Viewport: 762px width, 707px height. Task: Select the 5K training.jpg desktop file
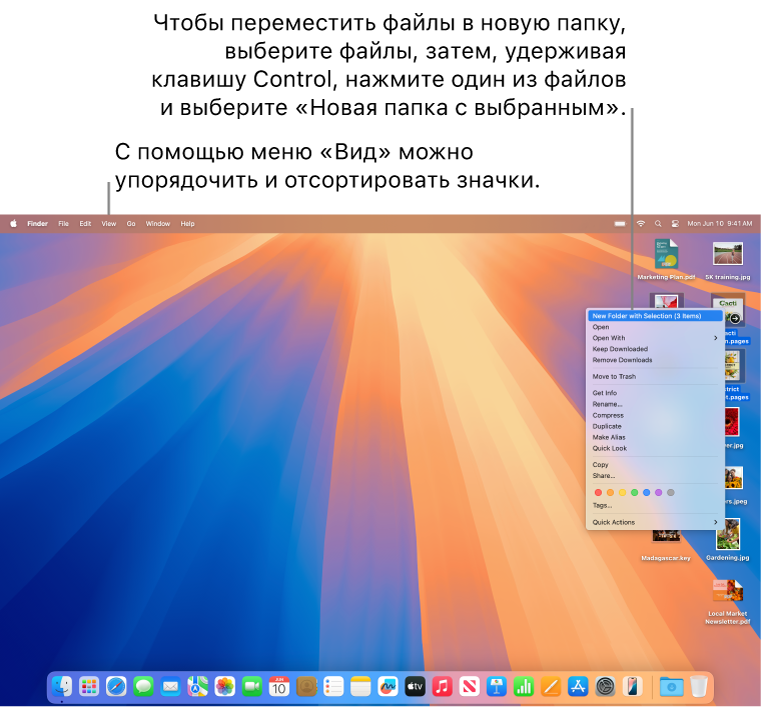click(x=727, y=259)
